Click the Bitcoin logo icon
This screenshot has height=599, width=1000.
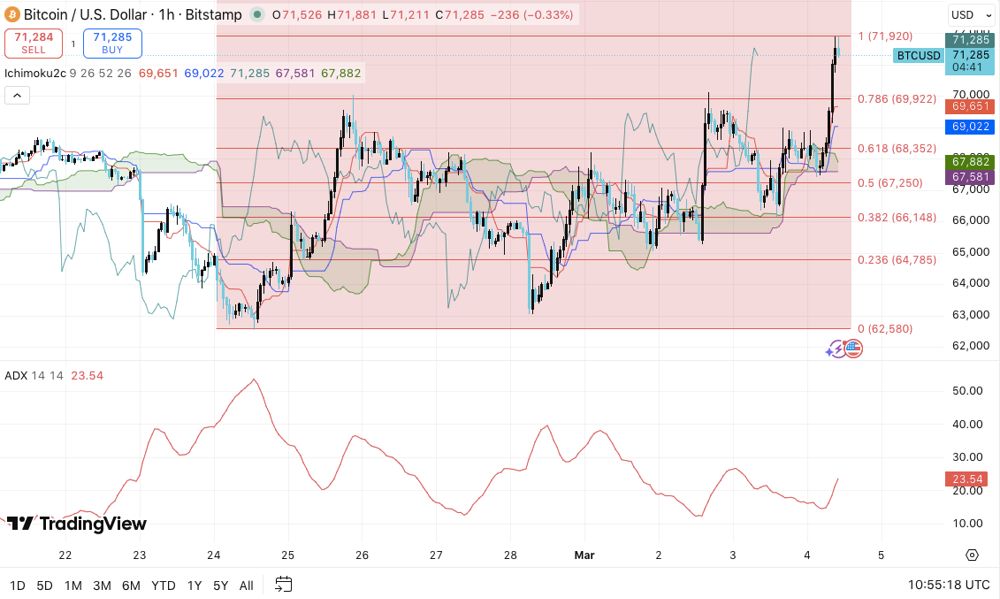[11, 14]
